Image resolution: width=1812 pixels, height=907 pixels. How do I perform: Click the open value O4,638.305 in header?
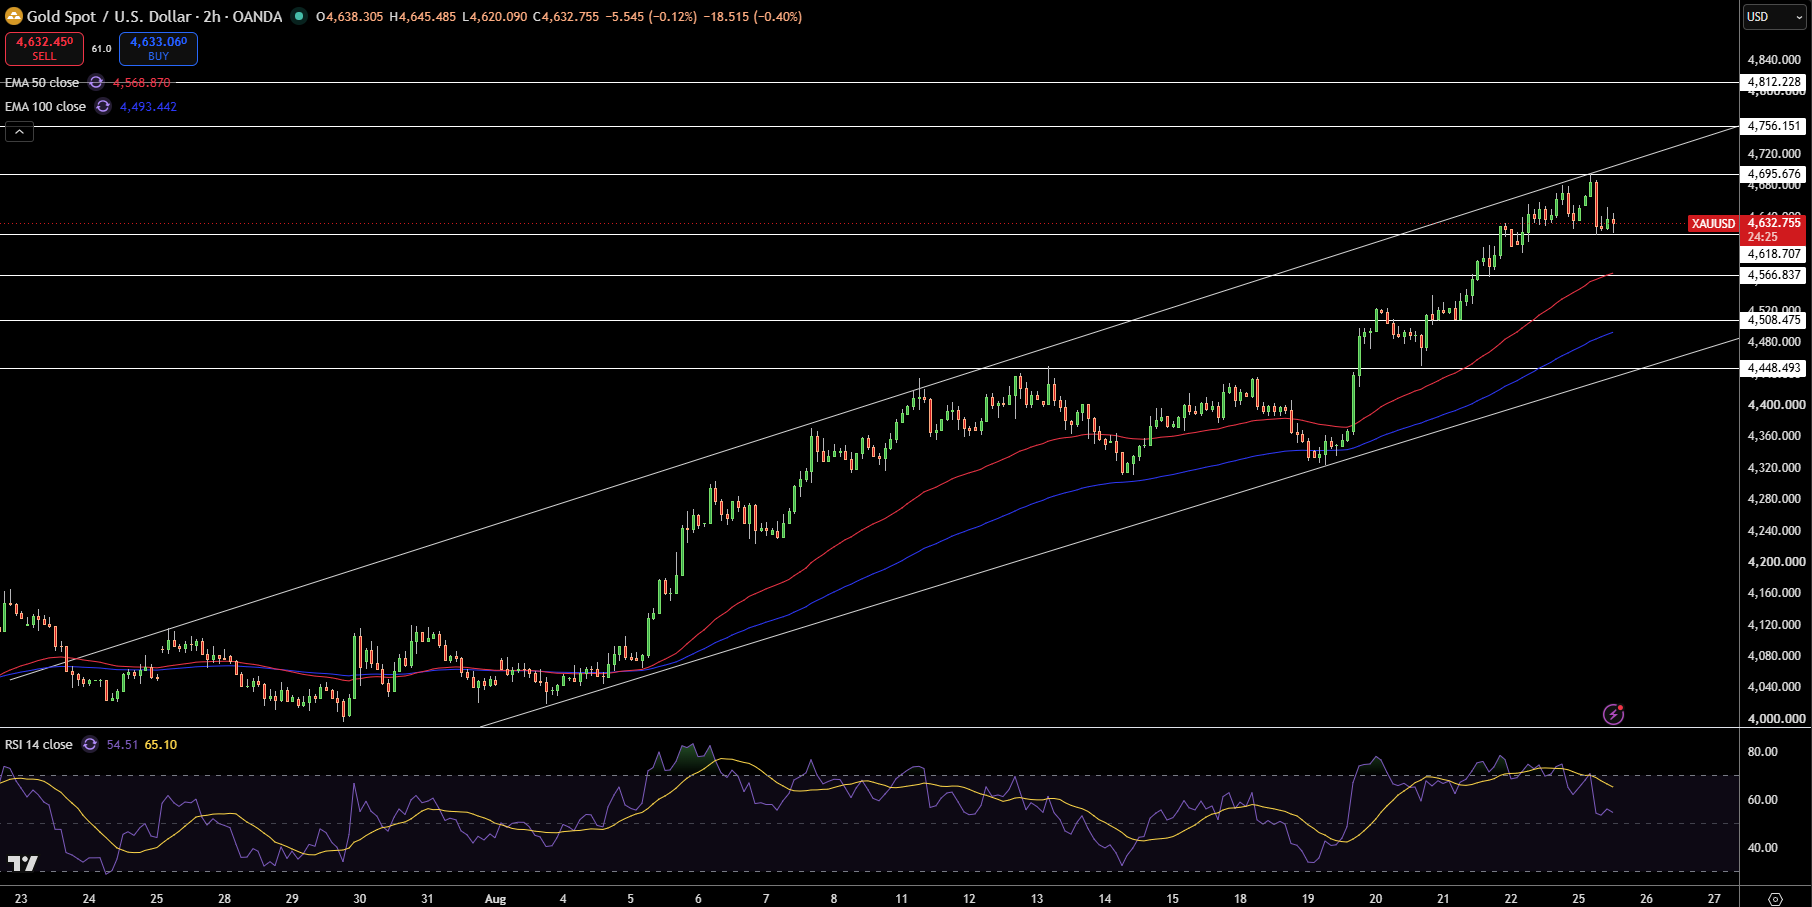350,17
